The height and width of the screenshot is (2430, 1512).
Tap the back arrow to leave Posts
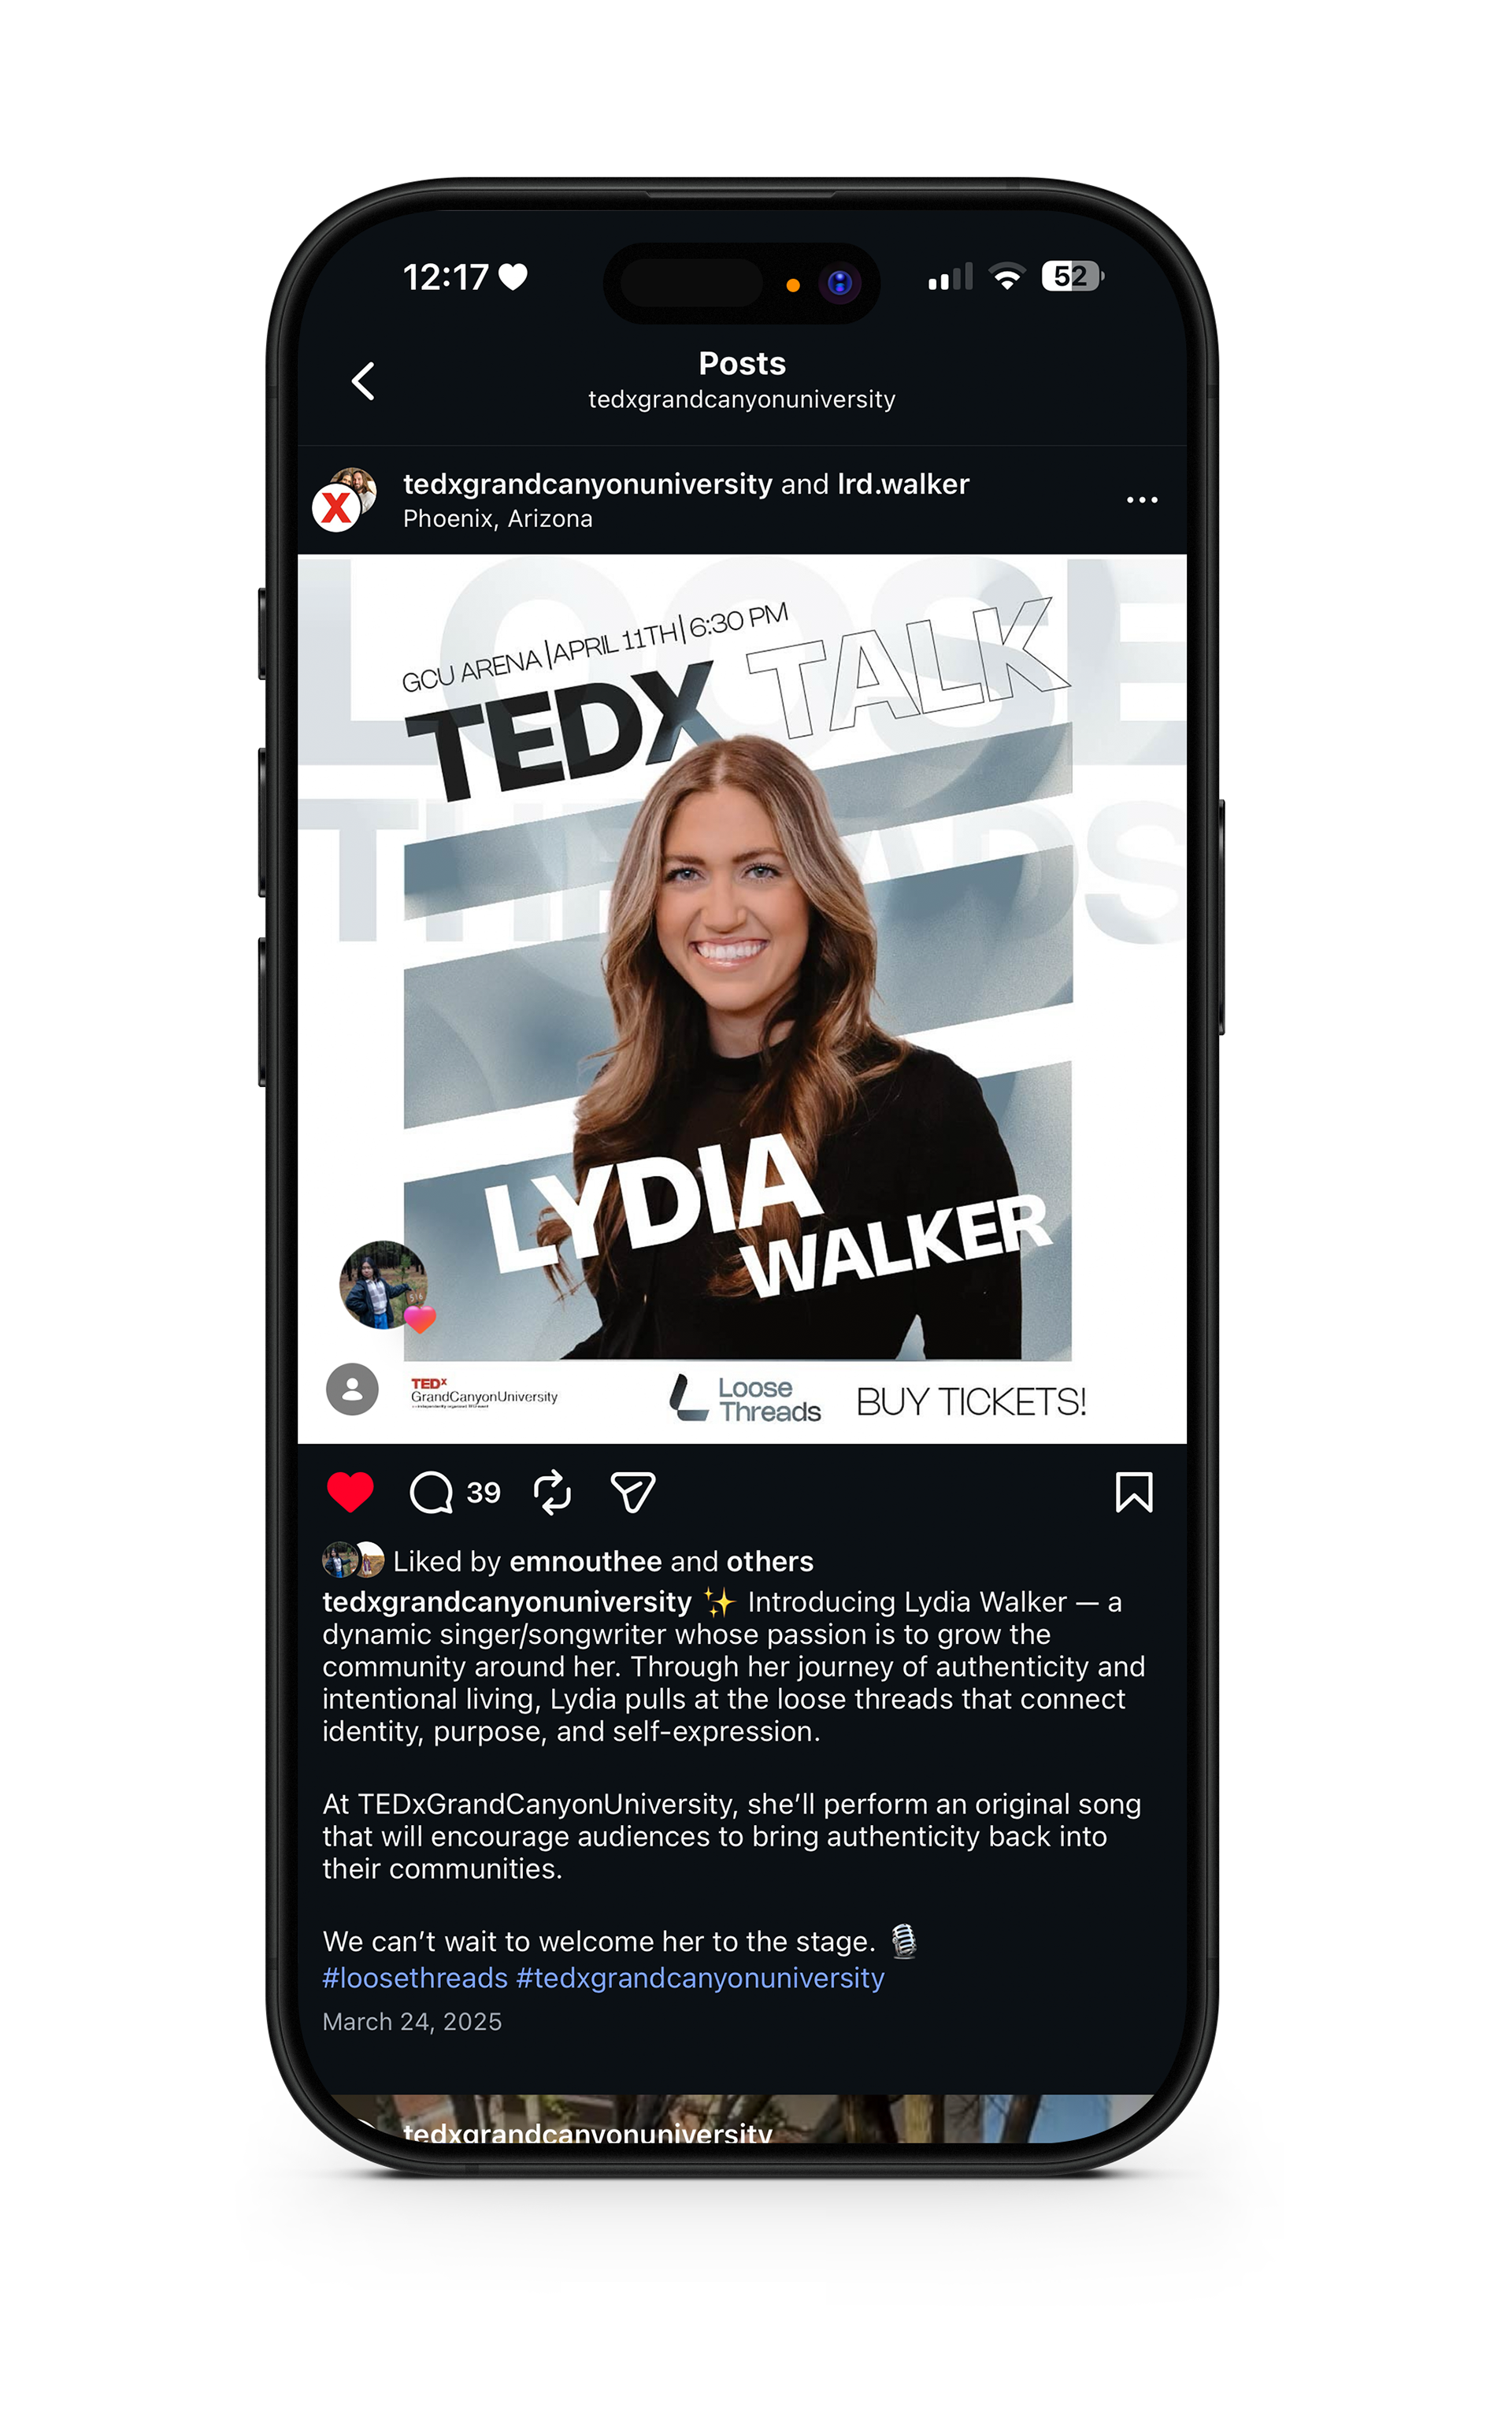(x=364, y=381)
